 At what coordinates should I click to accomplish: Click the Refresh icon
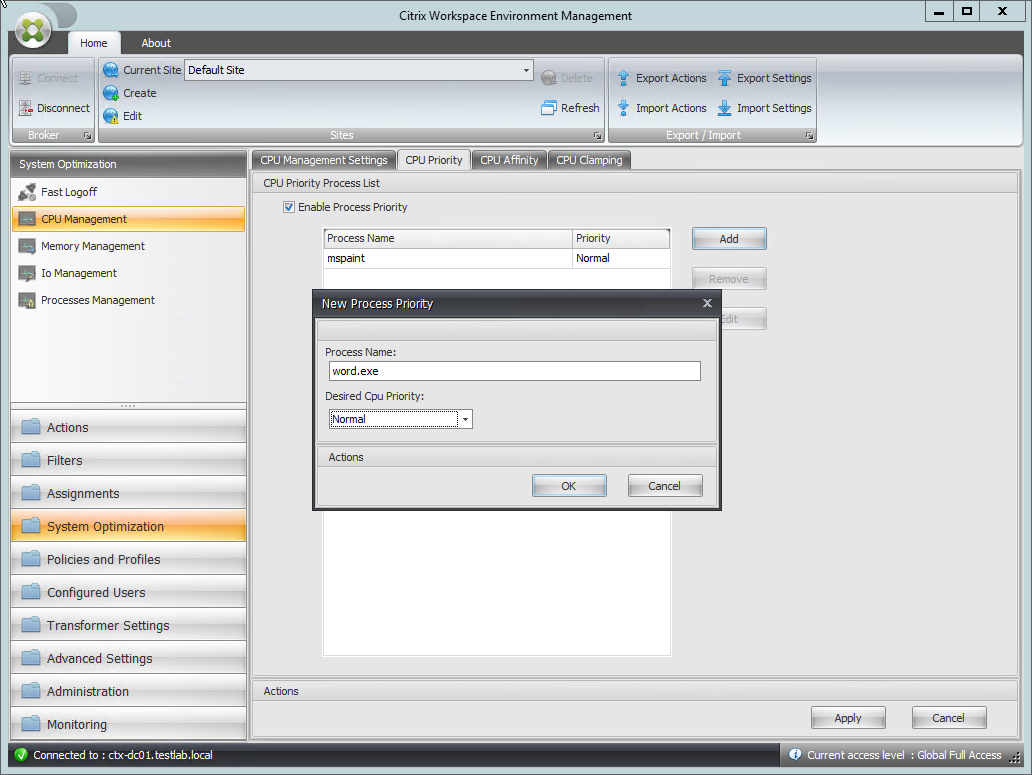pos(549,108)
